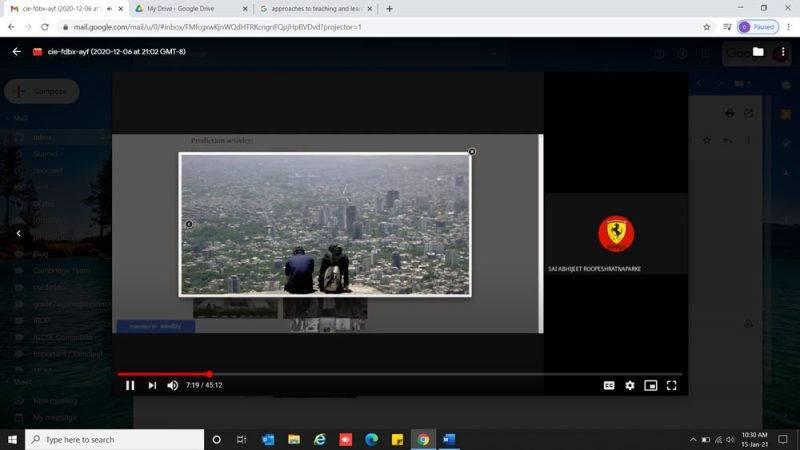Click the Paused profile button
This screenshot has width=800, height=450.
(x=758, y=27)
